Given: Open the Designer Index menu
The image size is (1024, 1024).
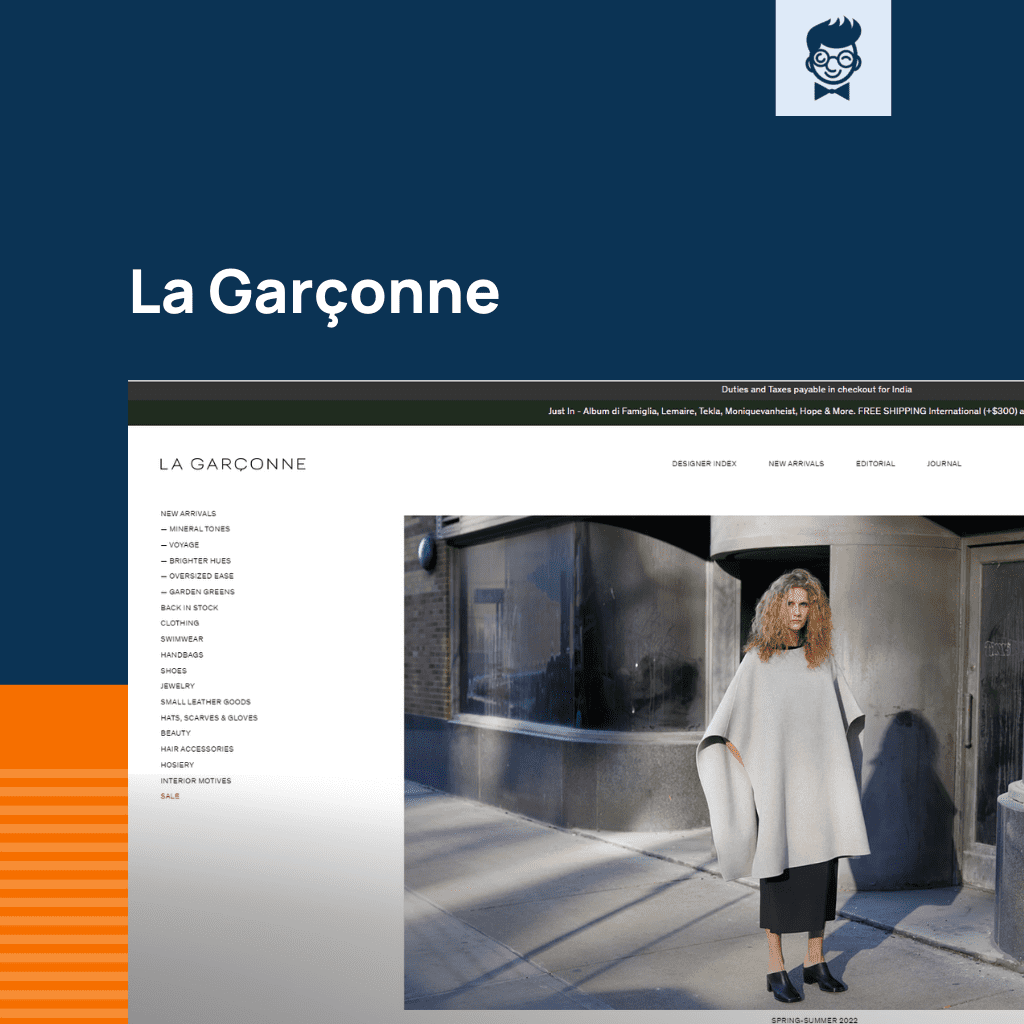Looking at the screenshot, I should (x=704, y=464).
